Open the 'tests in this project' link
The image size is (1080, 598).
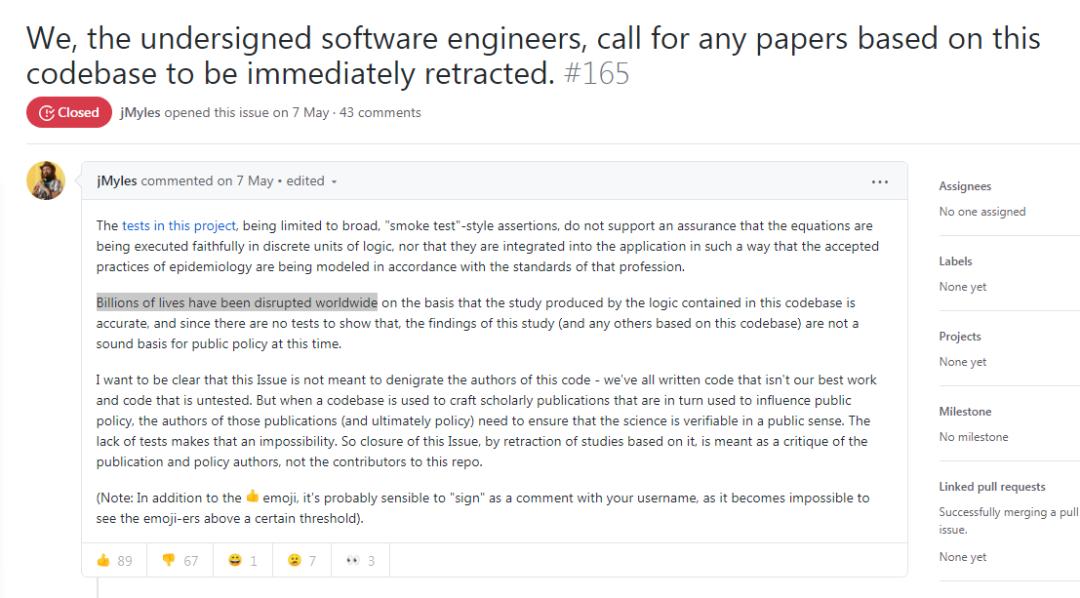pos(179,225)
